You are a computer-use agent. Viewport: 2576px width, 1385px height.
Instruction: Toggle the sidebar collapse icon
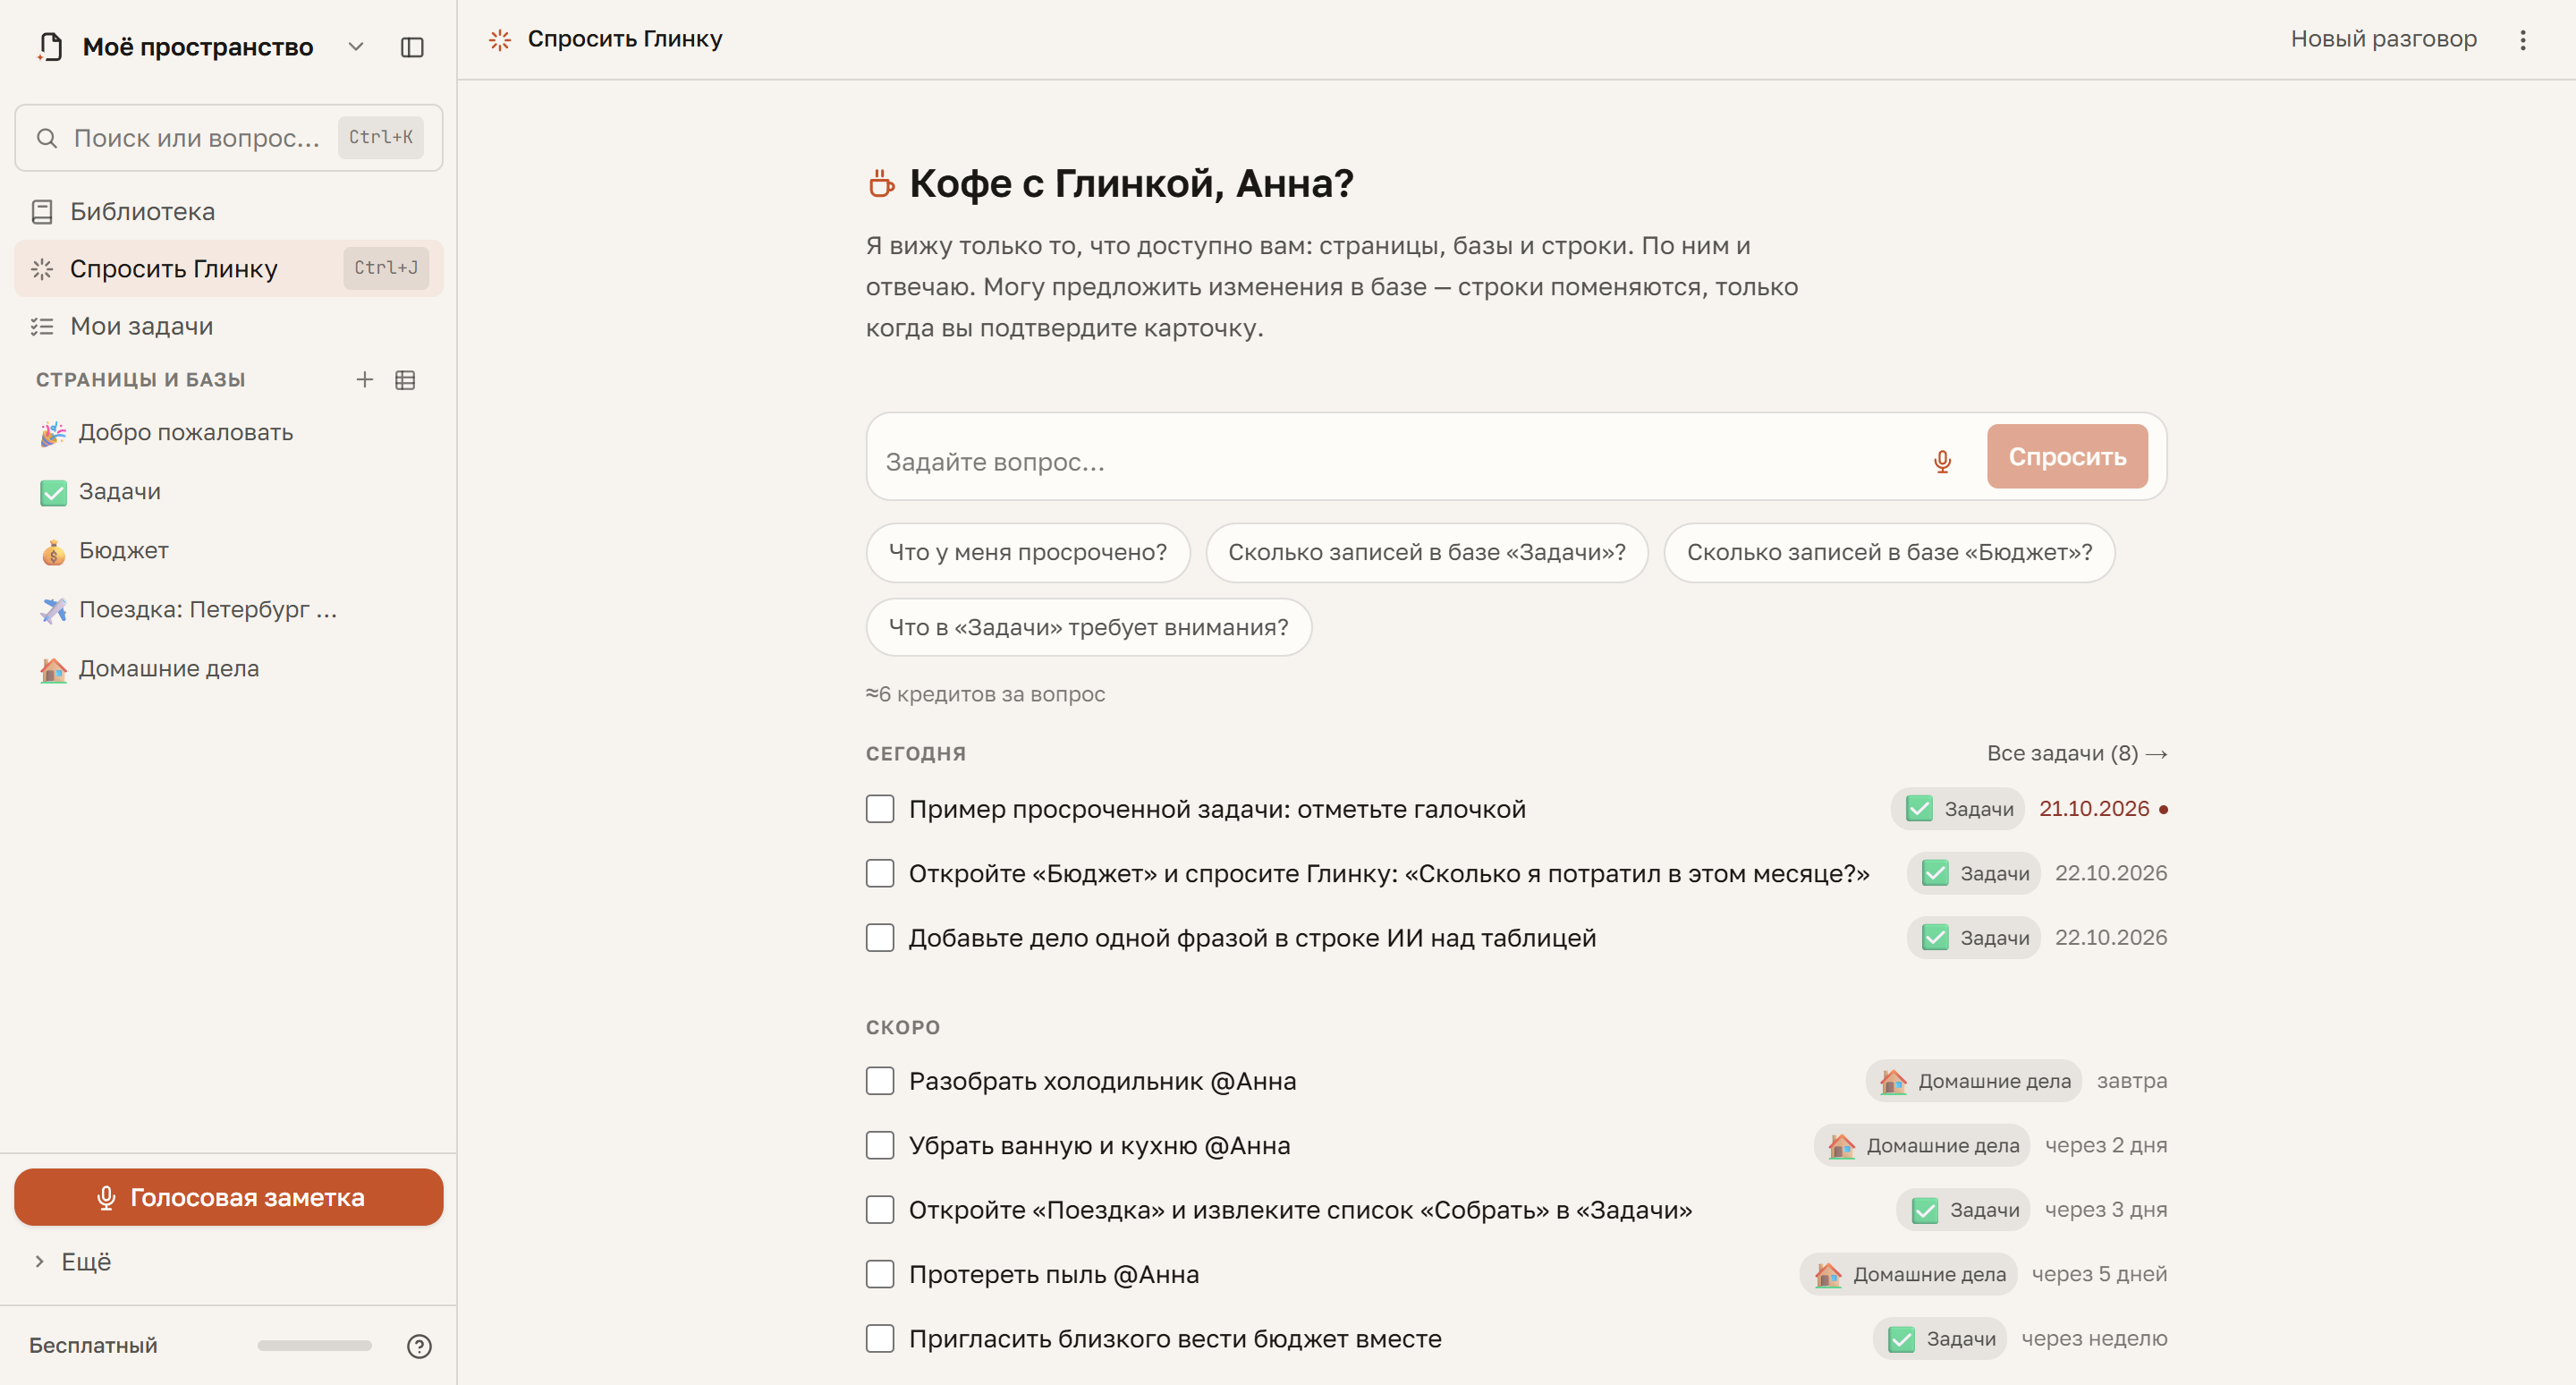point(412,47)
